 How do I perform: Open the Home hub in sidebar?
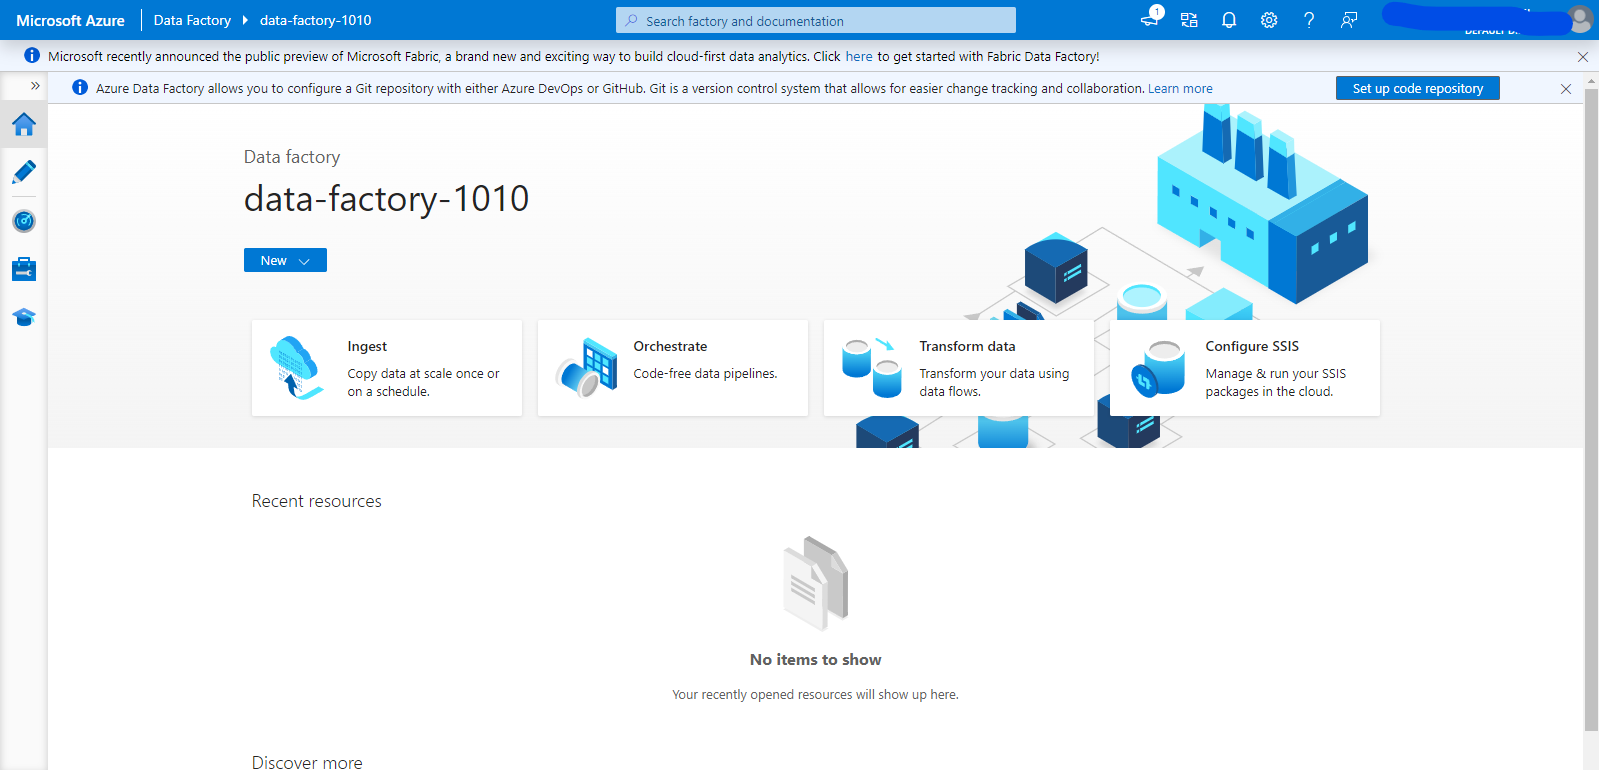[24, 124]
